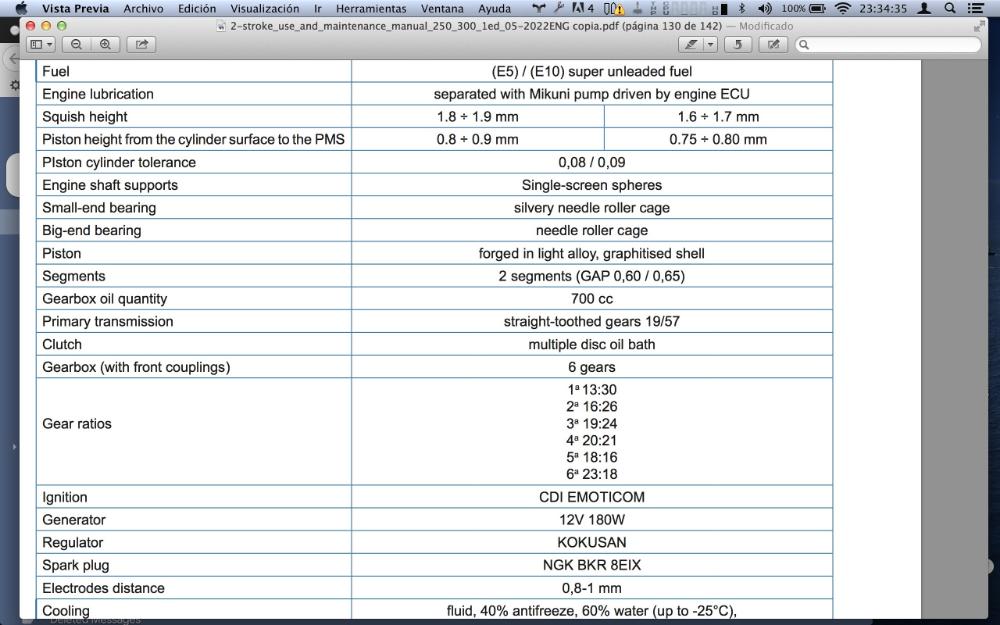Click the PDF document icon in title bar
This screenshot has width=1000, height=625.
click(x=221, y=26)
